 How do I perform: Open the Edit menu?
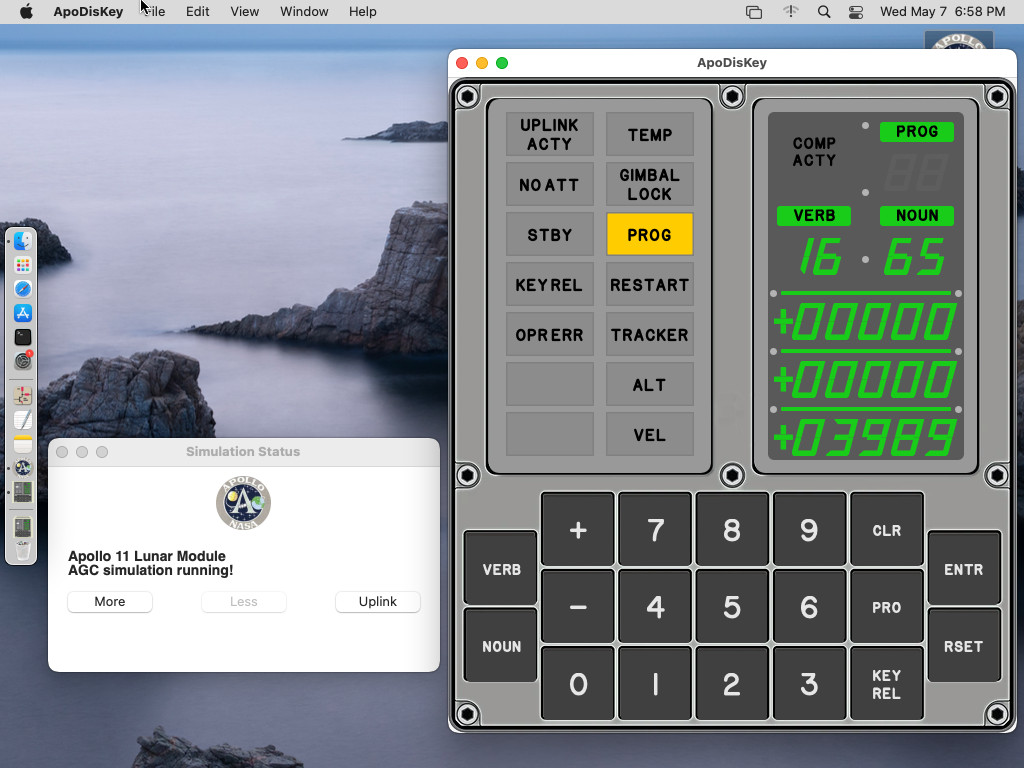click(197, 12)
